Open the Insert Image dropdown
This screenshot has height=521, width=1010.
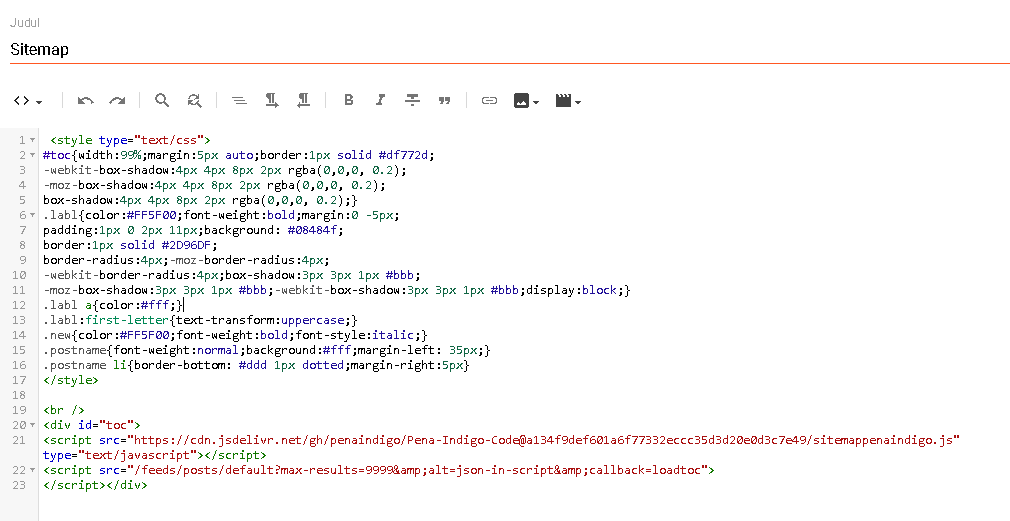526,100
